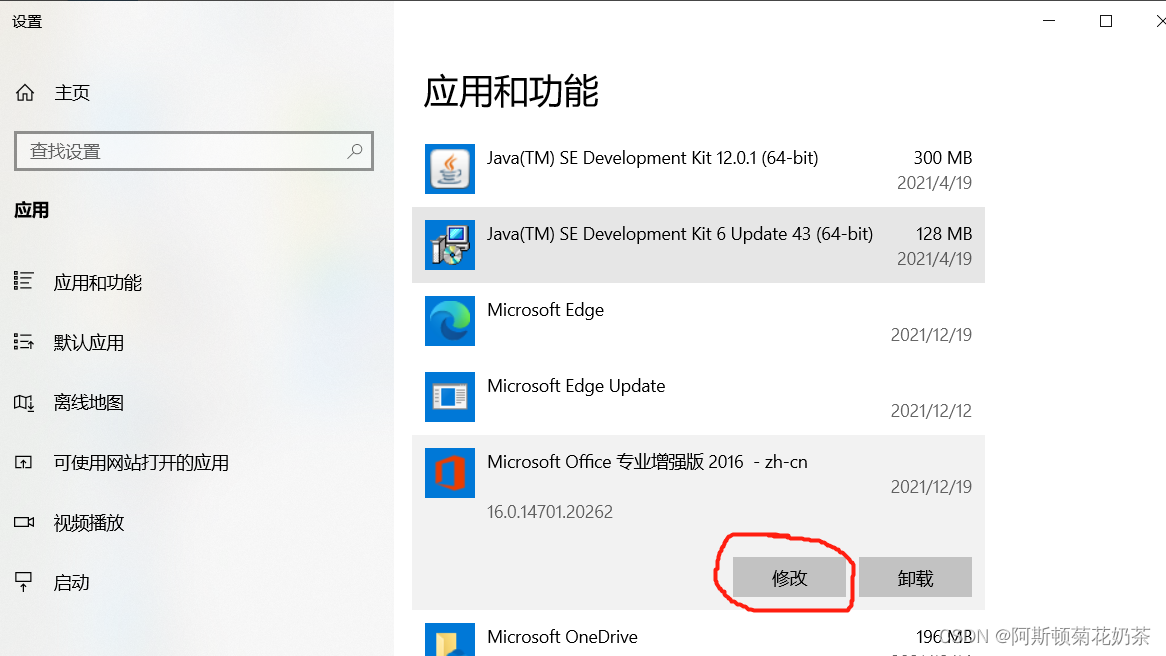
Task: Click the magnifier icon in the search box
Action: coord(355,151)
